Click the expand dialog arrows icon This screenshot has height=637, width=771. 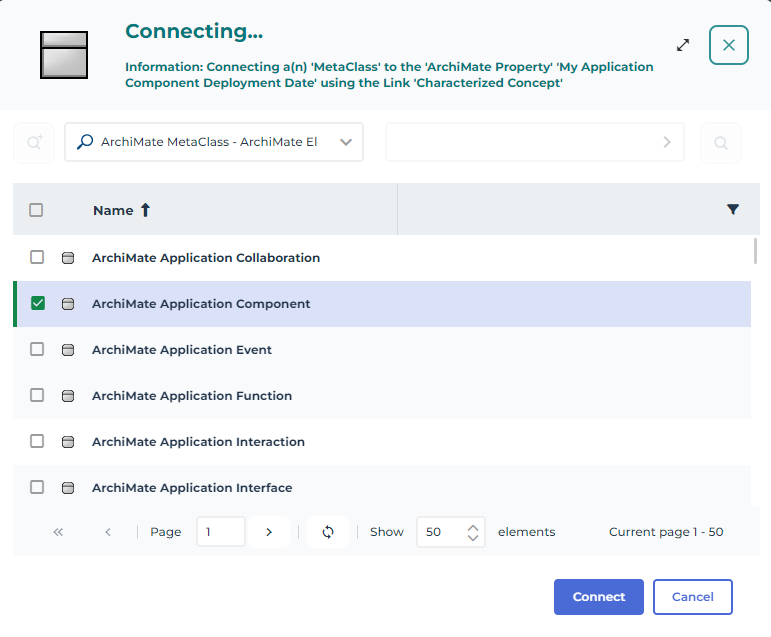pos(683,45)
